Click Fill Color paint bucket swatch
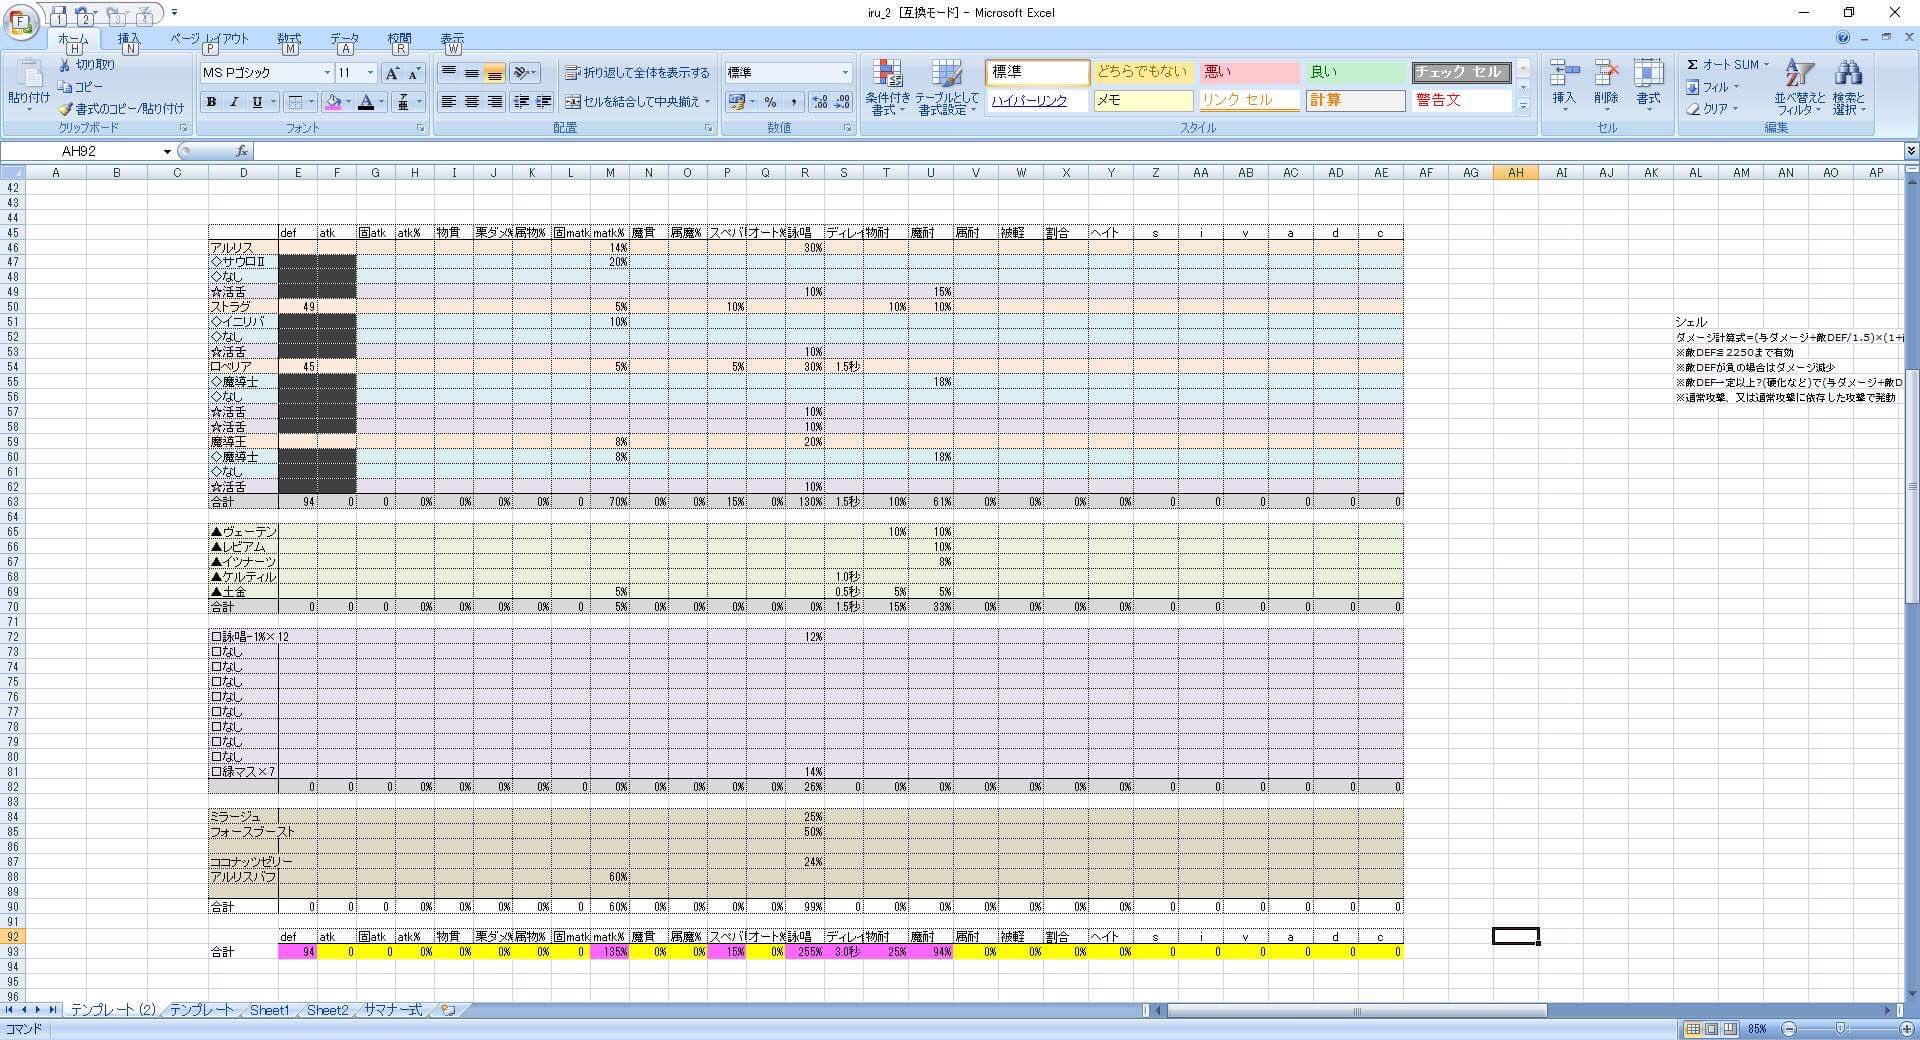This screenshot has height=1040, width=1920. coord(333,102)
